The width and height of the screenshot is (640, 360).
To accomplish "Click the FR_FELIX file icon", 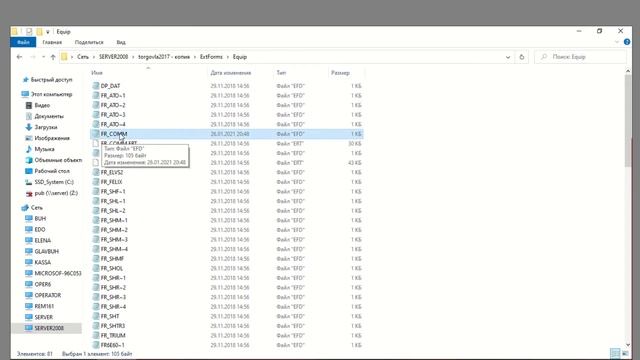I will 96,182.
